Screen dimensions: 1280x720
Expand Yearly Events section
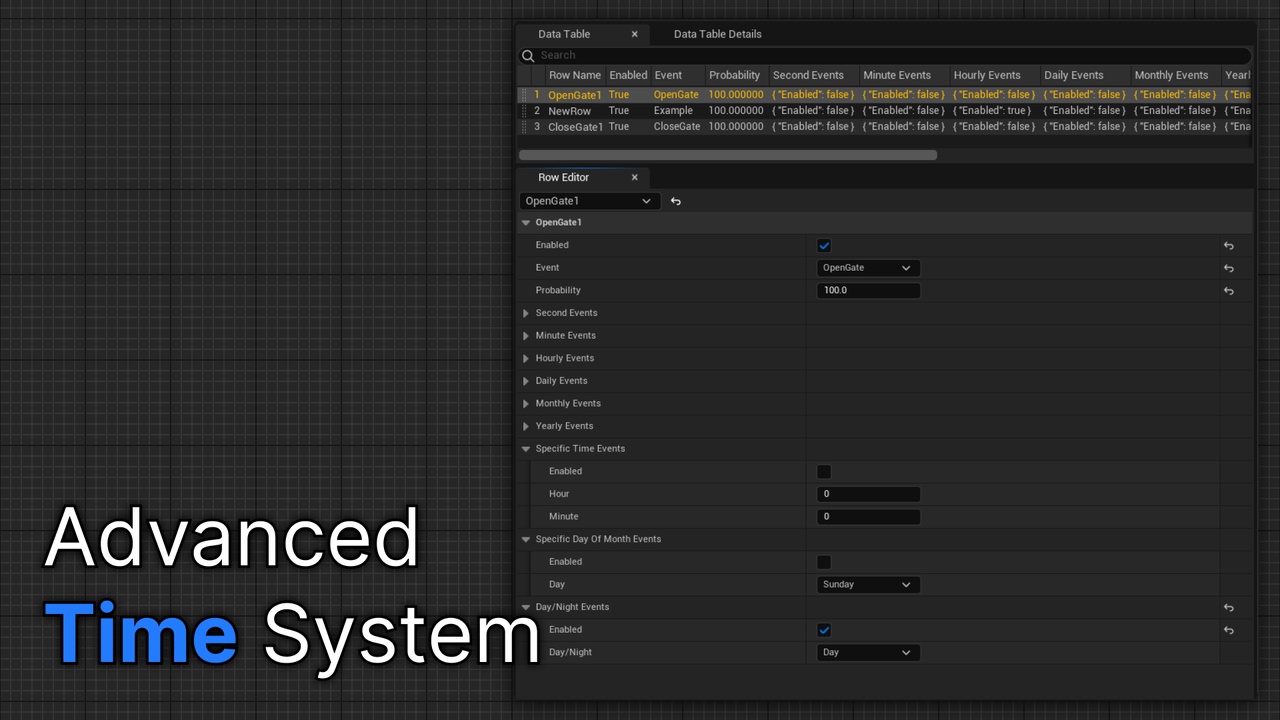(x=526, y=426)
